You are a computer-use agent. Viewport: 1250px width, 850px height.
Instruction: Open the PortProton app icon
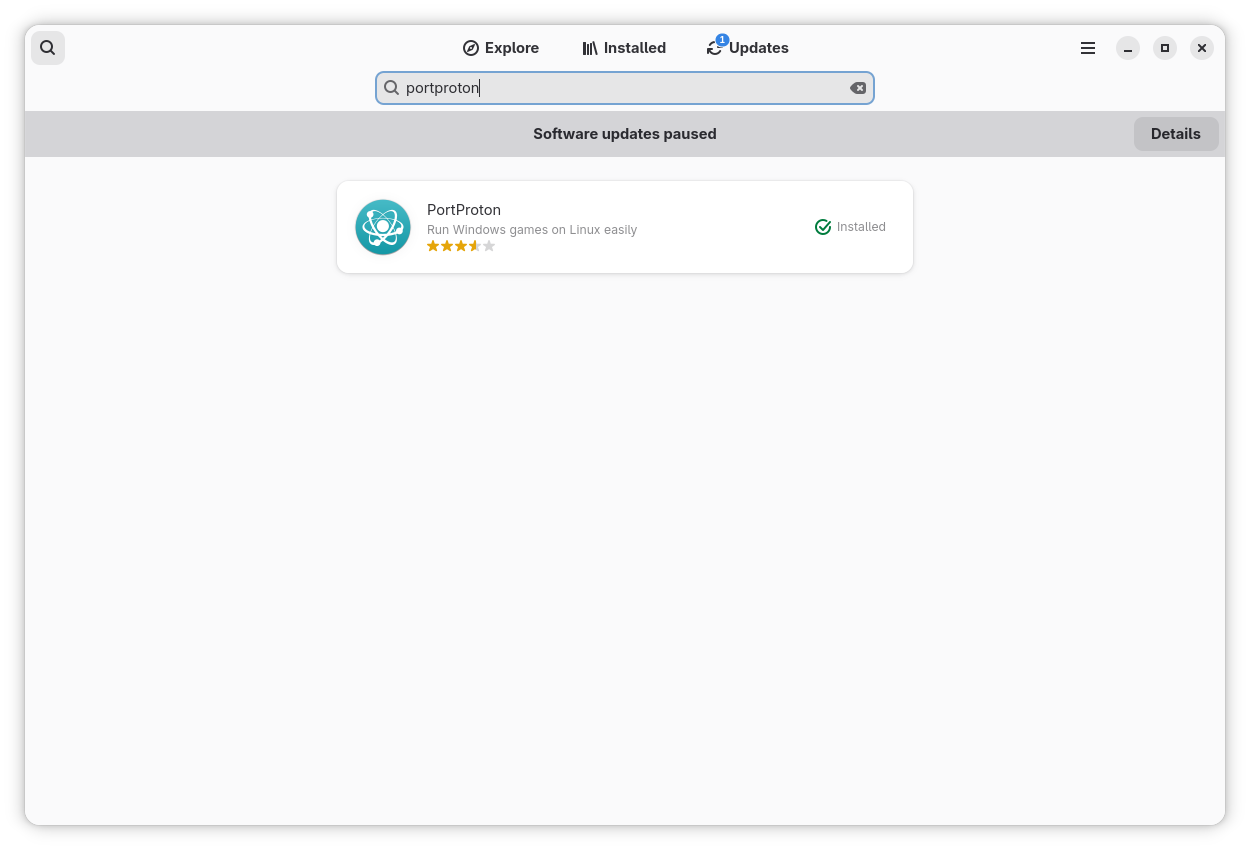point(383,227)
